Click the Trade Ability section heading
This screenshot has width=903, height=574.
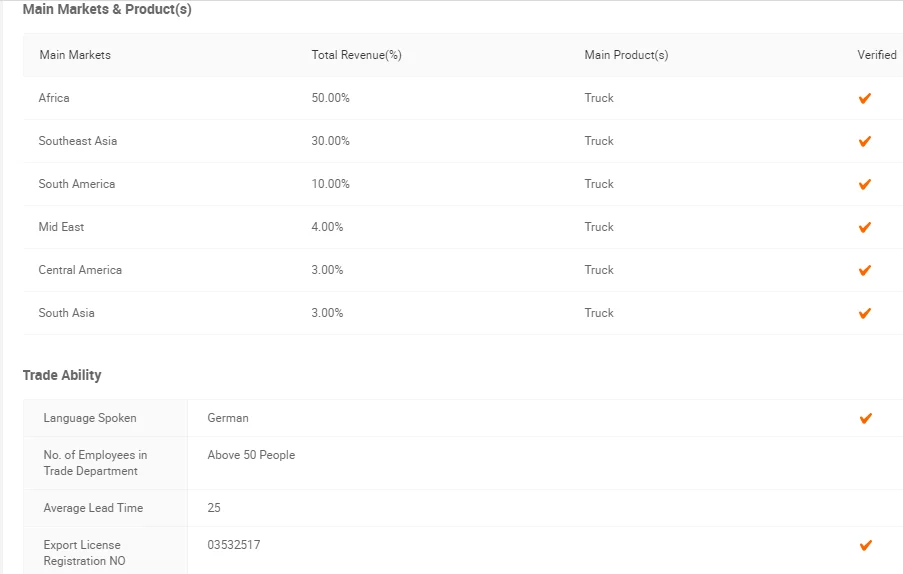tap(62, 375)
